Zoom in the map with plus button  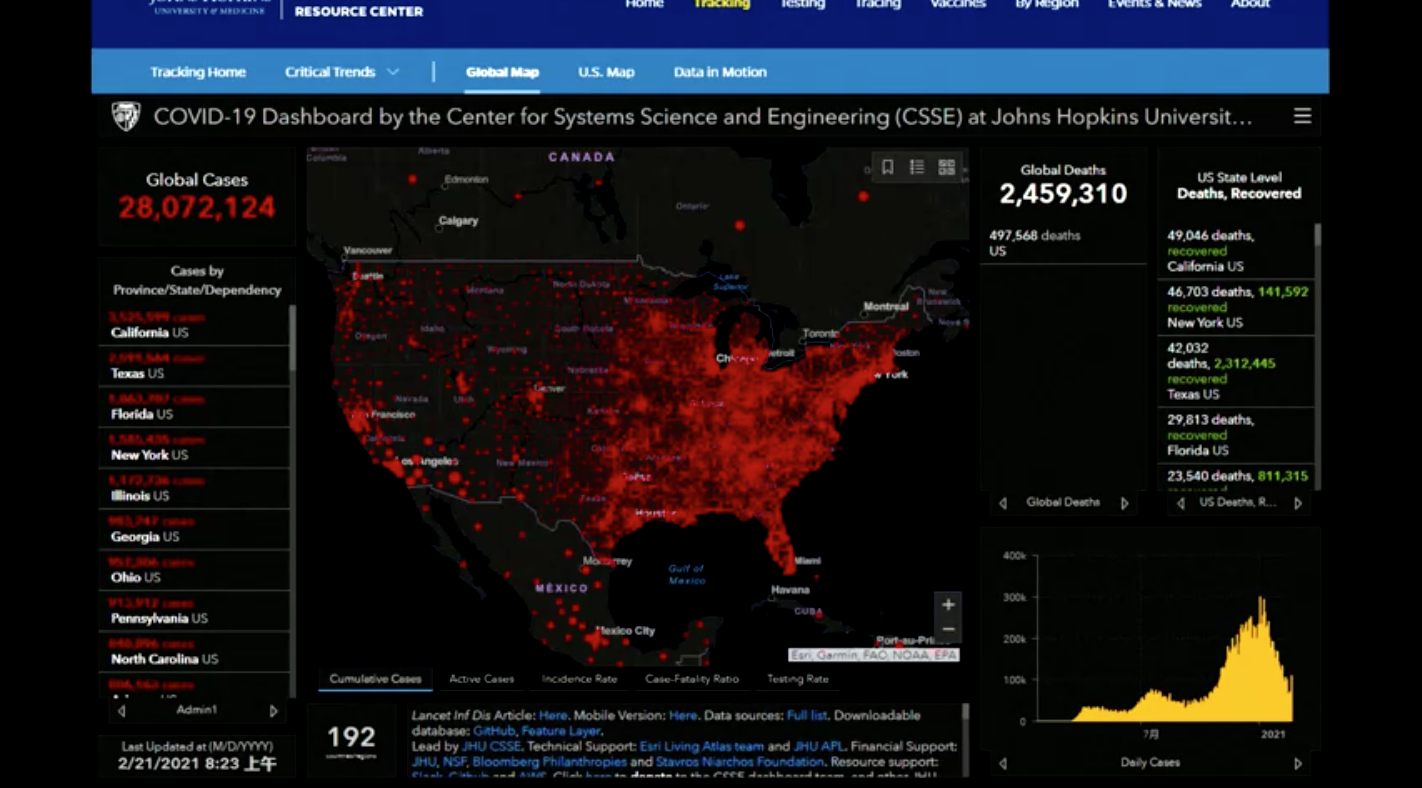click(x=948, y=605)
